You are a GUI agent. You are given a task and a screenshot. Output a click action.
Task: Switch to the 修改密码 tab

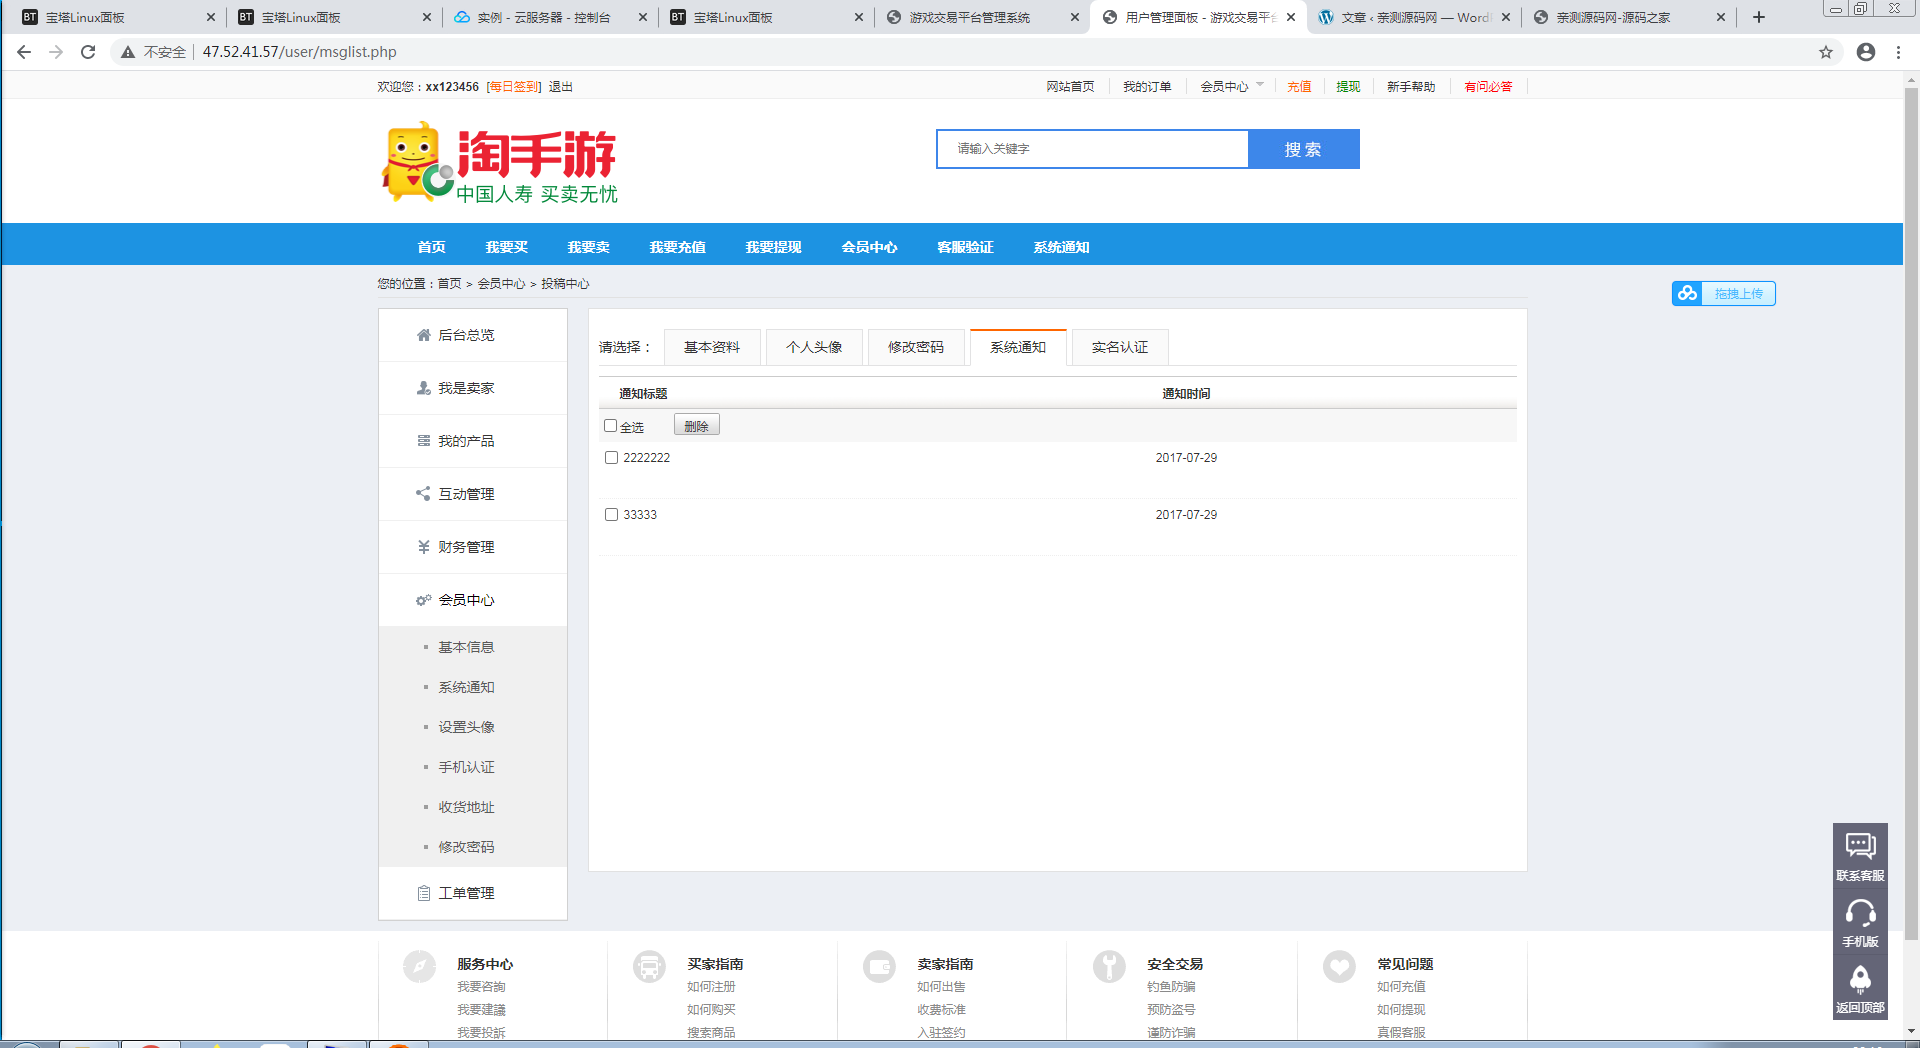point(916,347)
